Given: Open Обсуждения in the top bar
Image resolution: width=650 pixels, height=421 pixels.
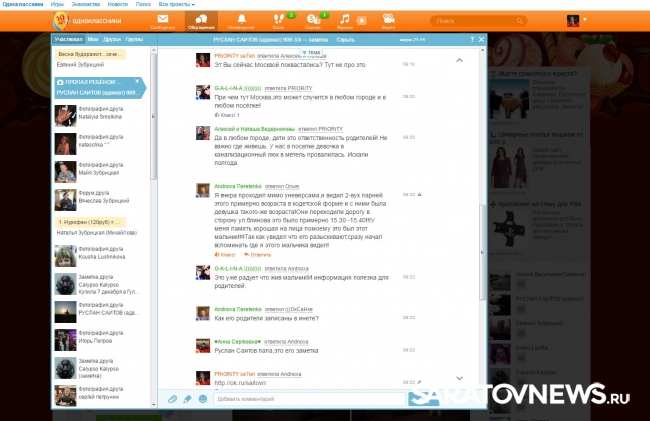Looking at the screenshot, I should (200, 21).
